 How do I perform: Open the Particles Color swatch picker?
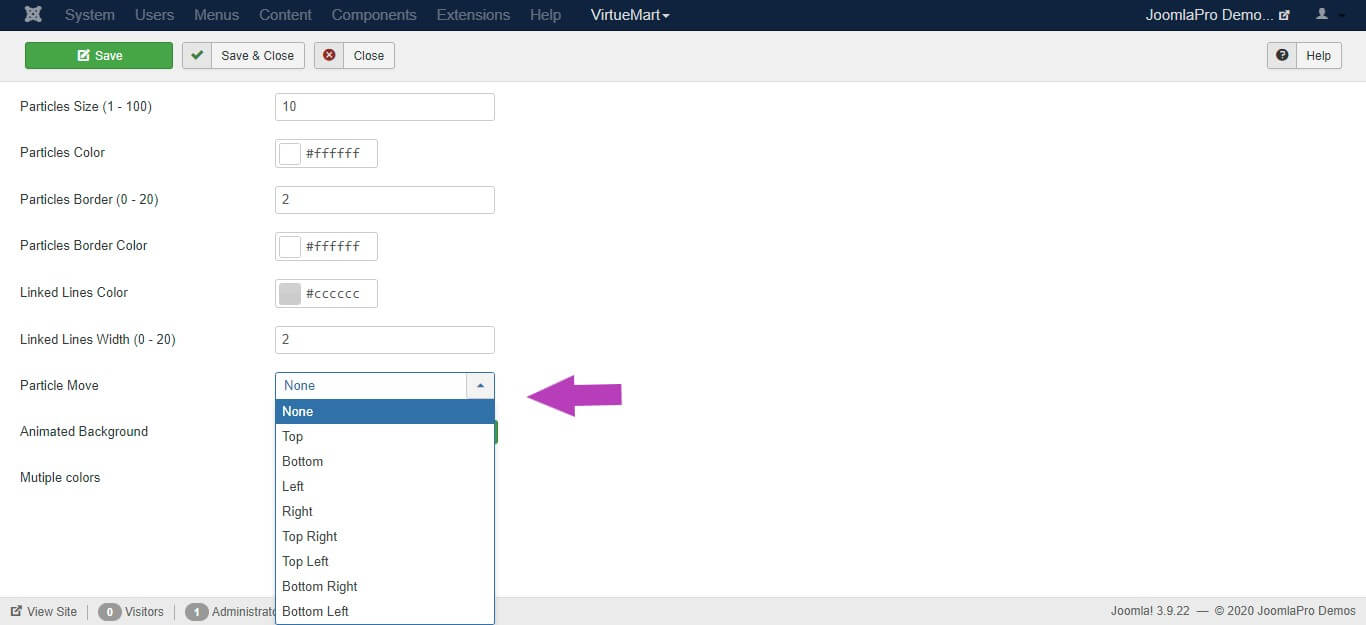(290, 154)
